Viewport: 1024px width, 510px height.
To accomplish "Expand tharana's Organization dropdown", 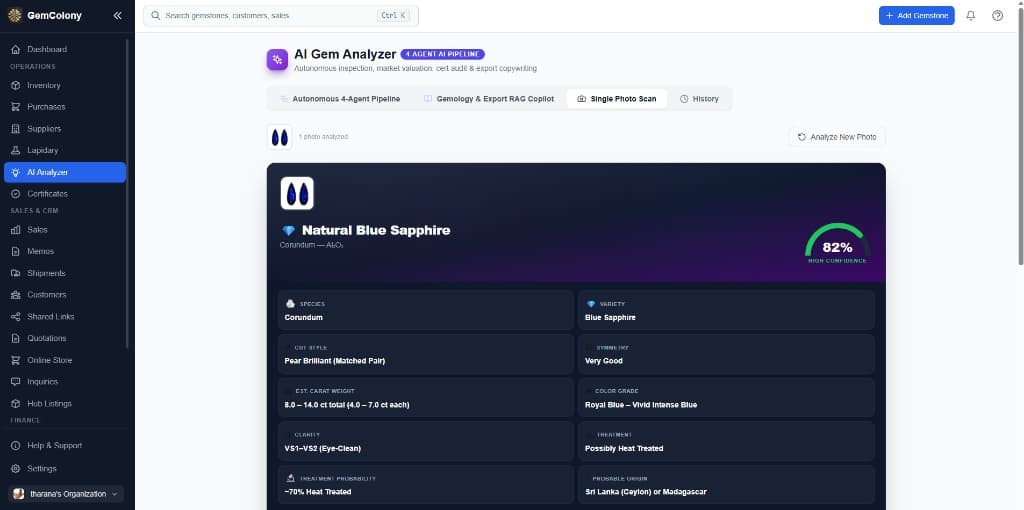I will pyautogui.click(x=65, y=494).
